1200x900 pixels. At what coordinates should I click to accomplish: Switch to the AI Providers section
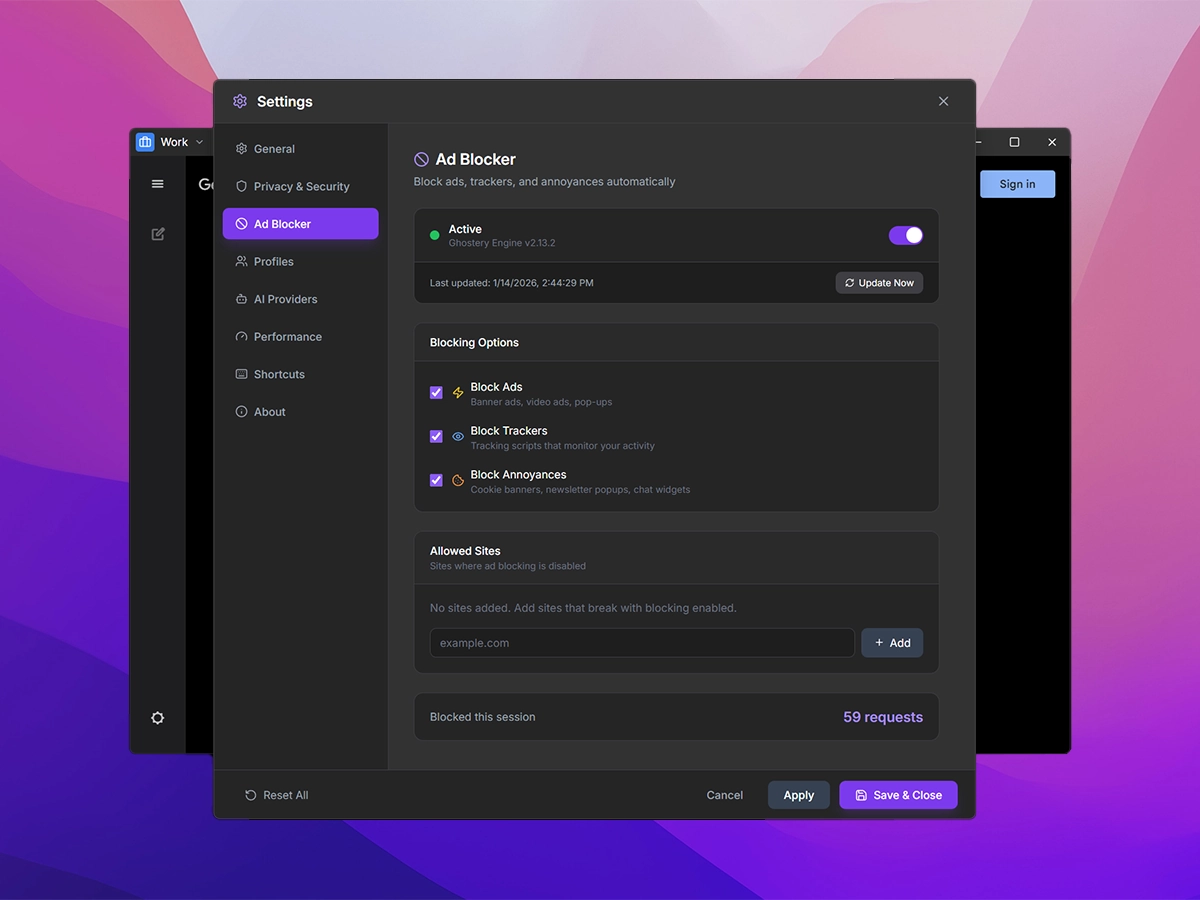(x=285, y=299)
